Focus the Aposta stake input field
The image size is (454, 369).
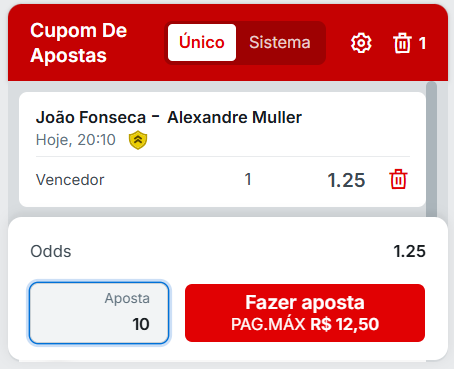pos(99,313)
